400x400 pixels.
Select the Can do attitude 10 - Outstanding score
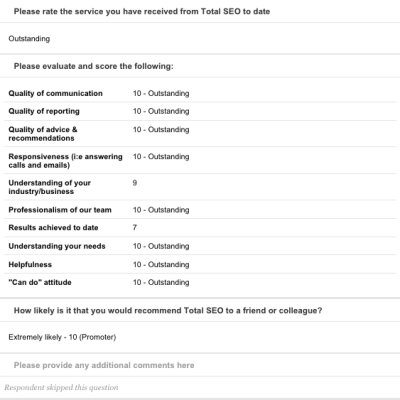(x=161, y=282)
